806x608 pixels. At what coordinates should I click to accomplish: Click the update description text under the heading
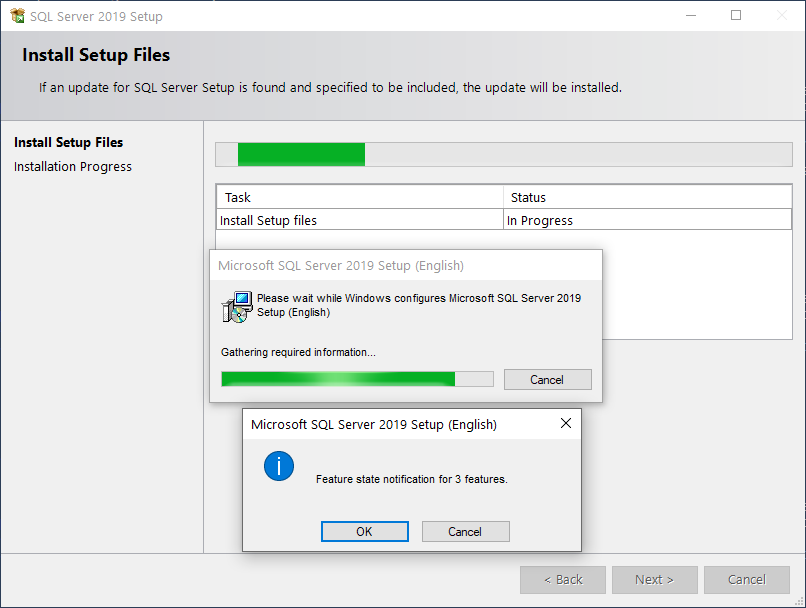[330, 87]
